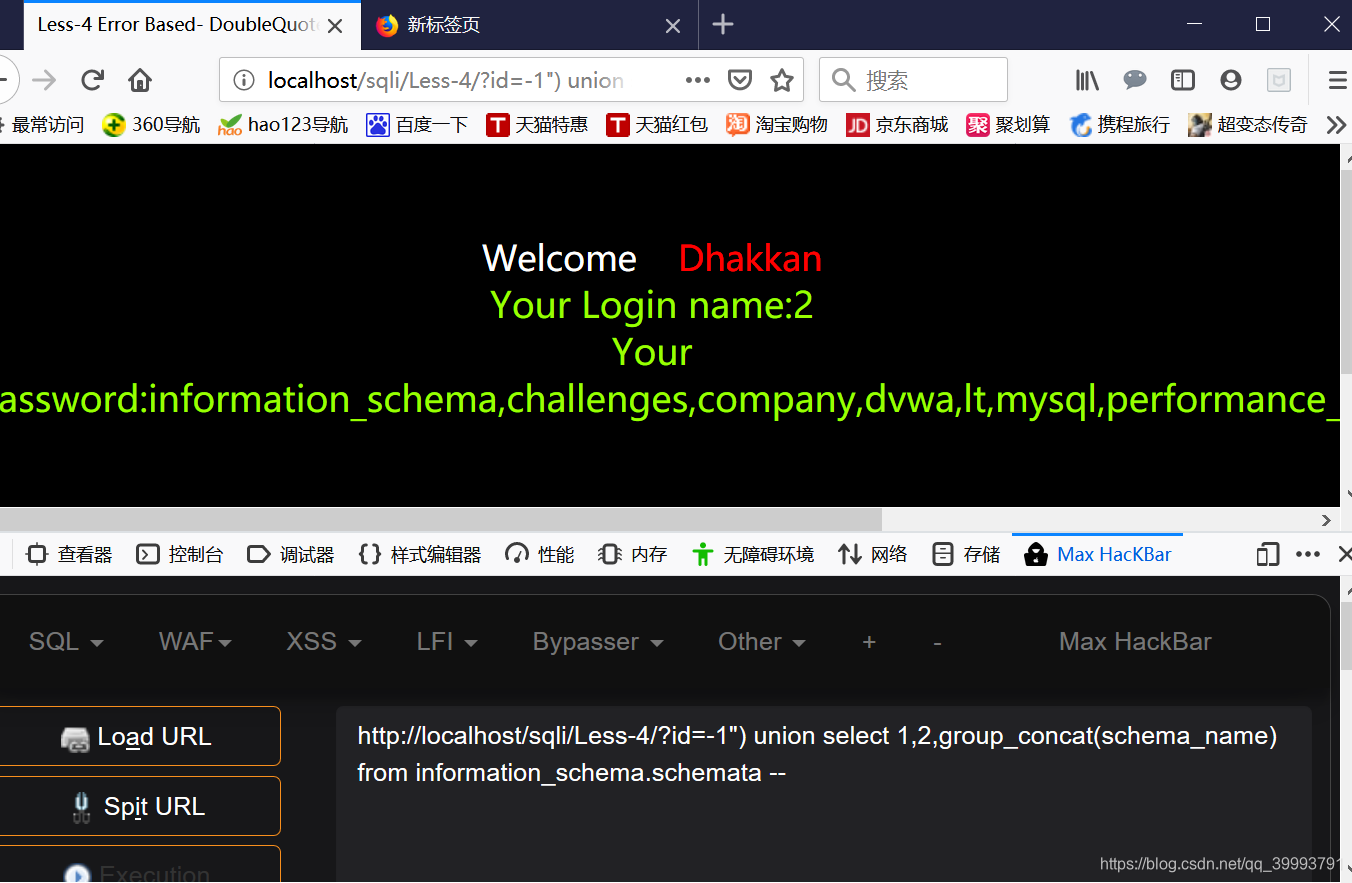Expand the Other dropdown in HackBar
1352x883 pixels.
click(762, 642)
